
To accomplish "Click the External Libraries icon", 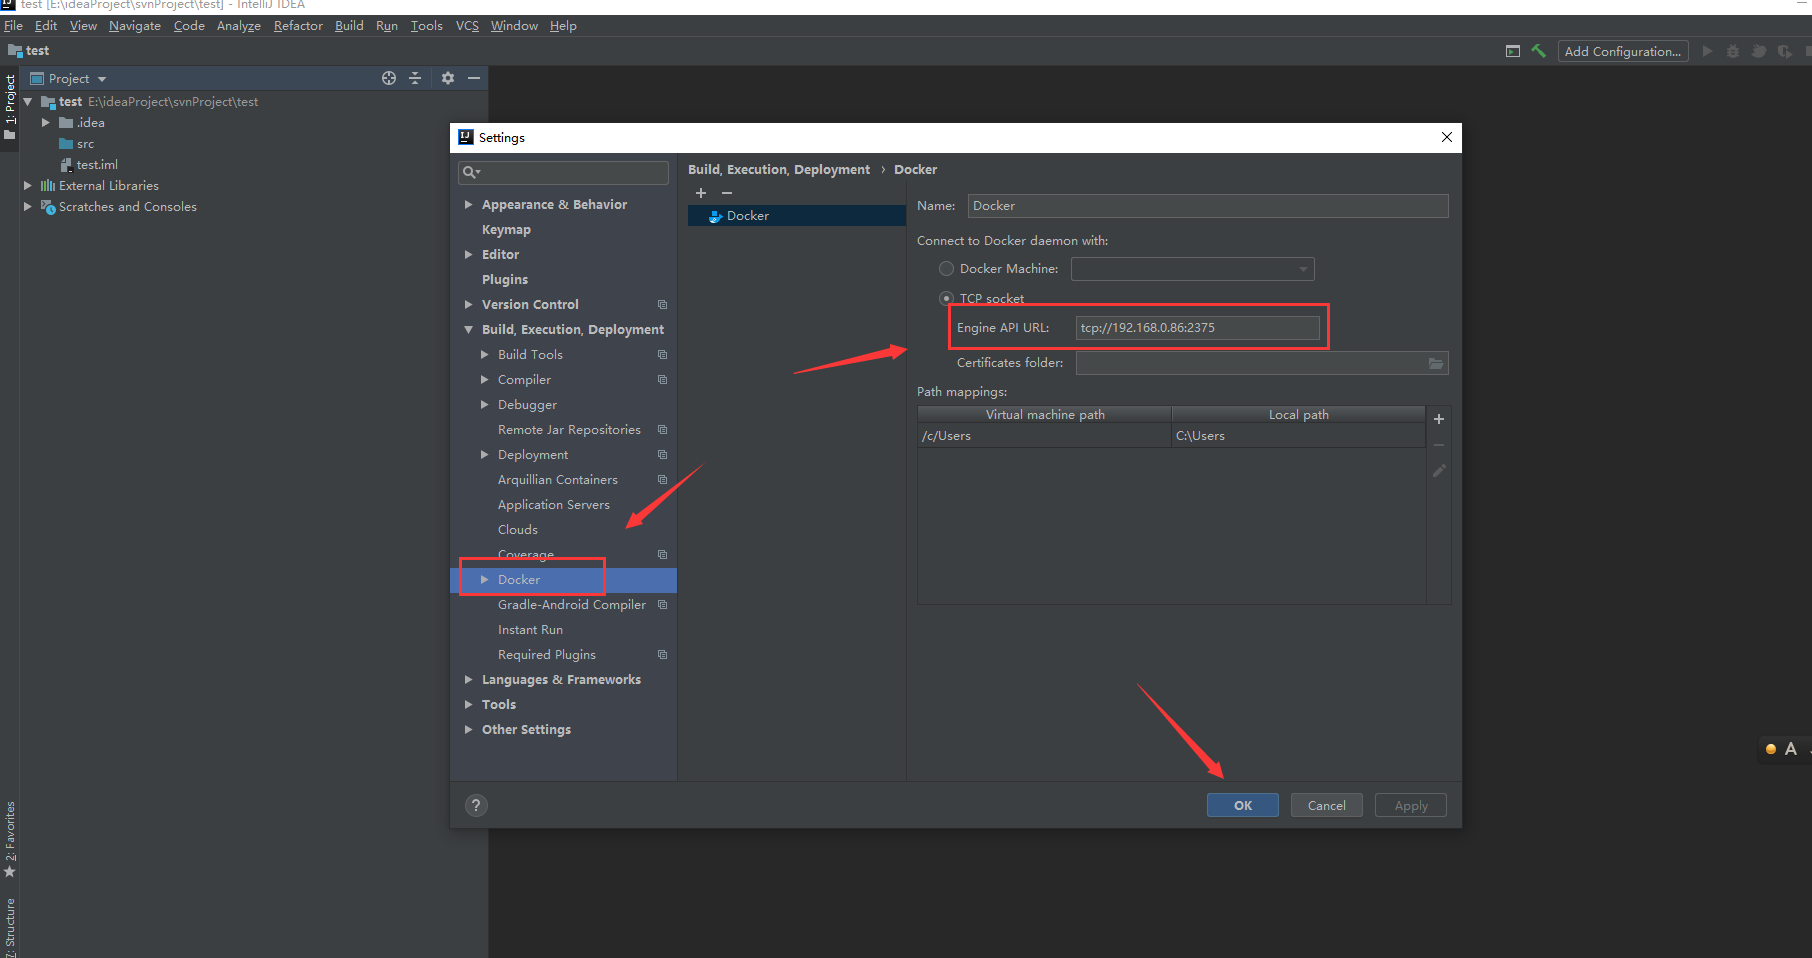I will 48,186.
